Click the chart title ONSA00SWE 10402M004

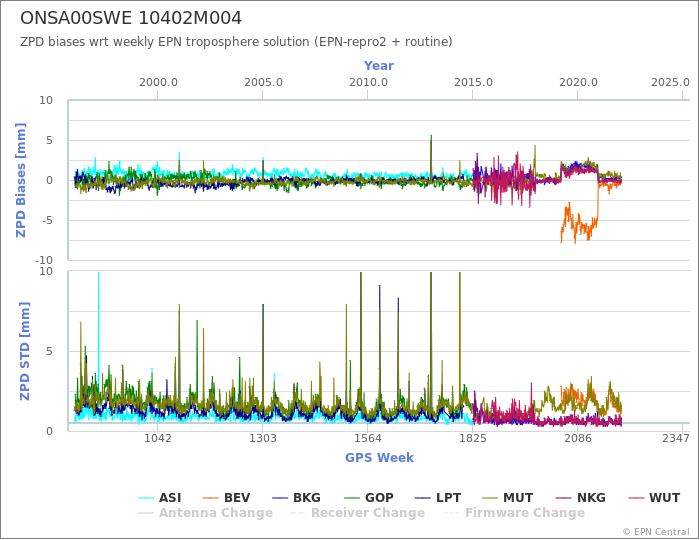pos(131,18)
